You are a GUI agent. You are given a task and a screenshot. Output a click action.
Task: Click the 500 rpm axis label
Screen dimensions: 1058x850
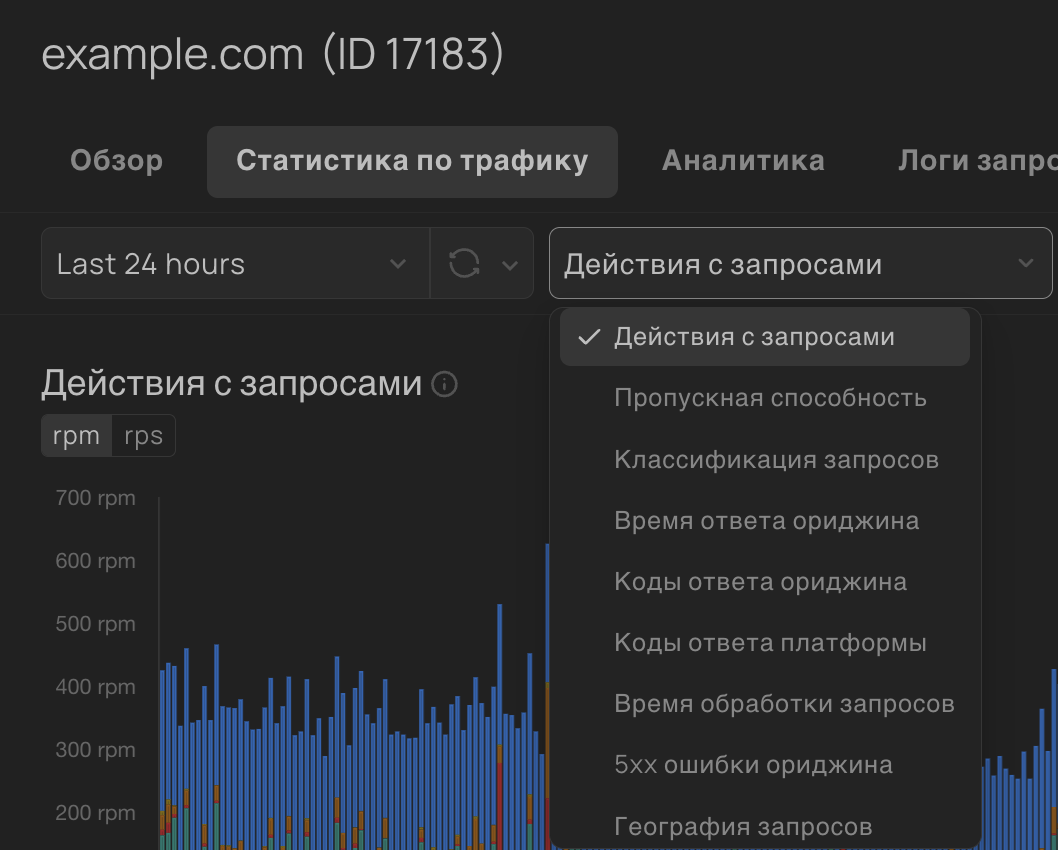click(x=95, y=624)
